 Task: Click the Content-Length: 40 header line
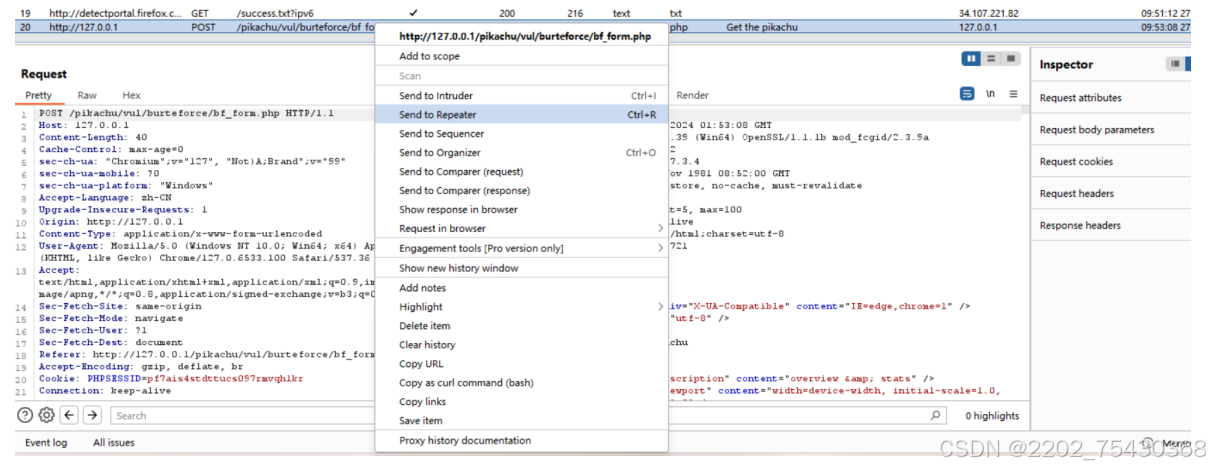(x=93, y=137)
